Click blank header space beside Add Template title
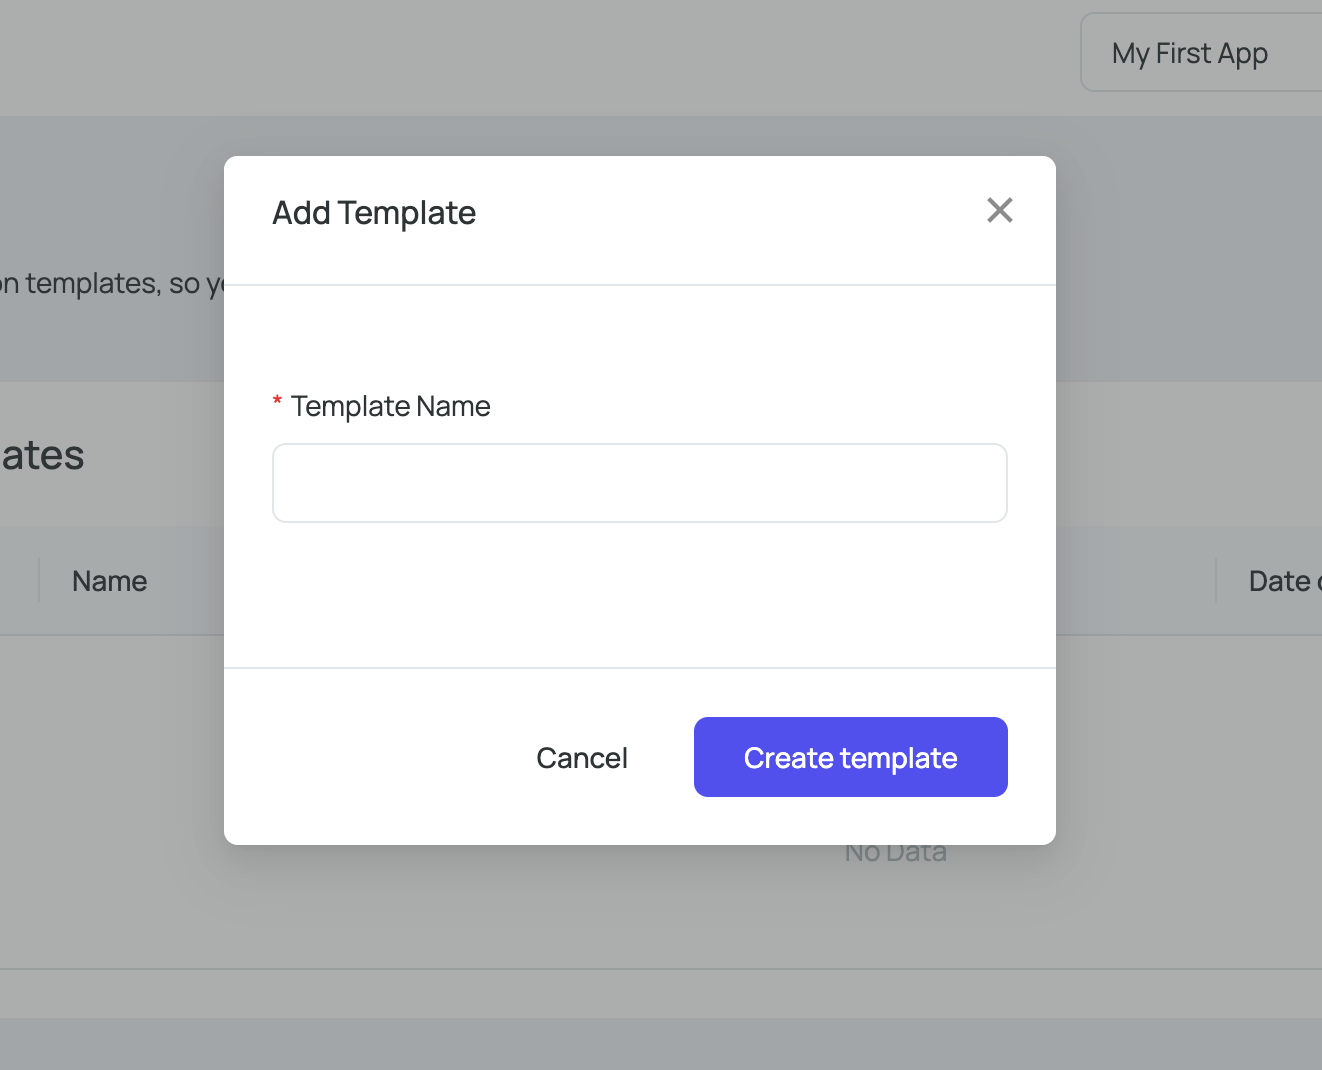1322x1070 pixels. [x=730, y=213]
